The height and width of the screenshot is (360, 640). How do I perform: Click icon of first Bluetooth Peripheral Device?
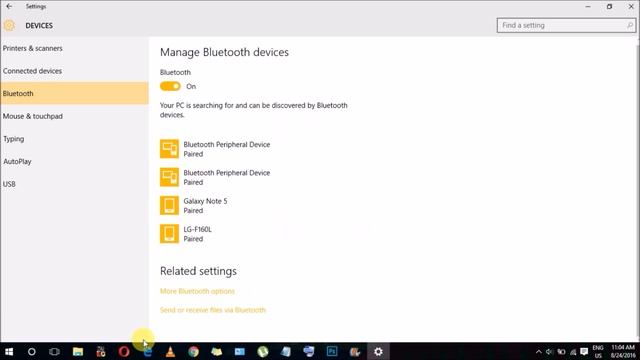[169, 149]
